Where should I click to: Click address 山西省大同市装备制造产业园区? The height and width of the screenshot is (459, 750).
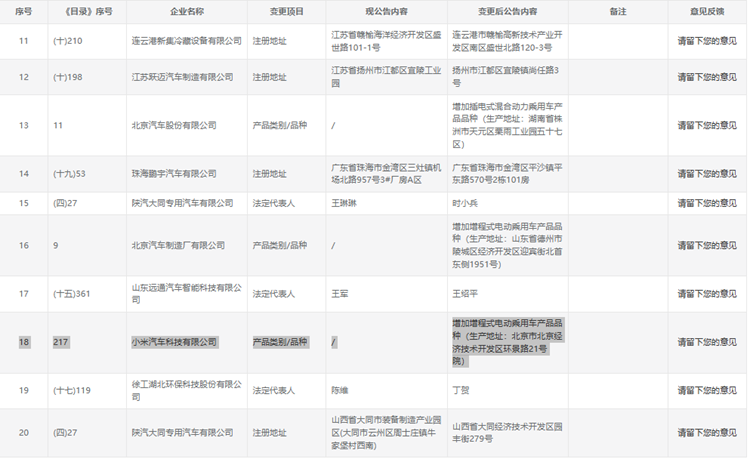click(x=386, y=433)
